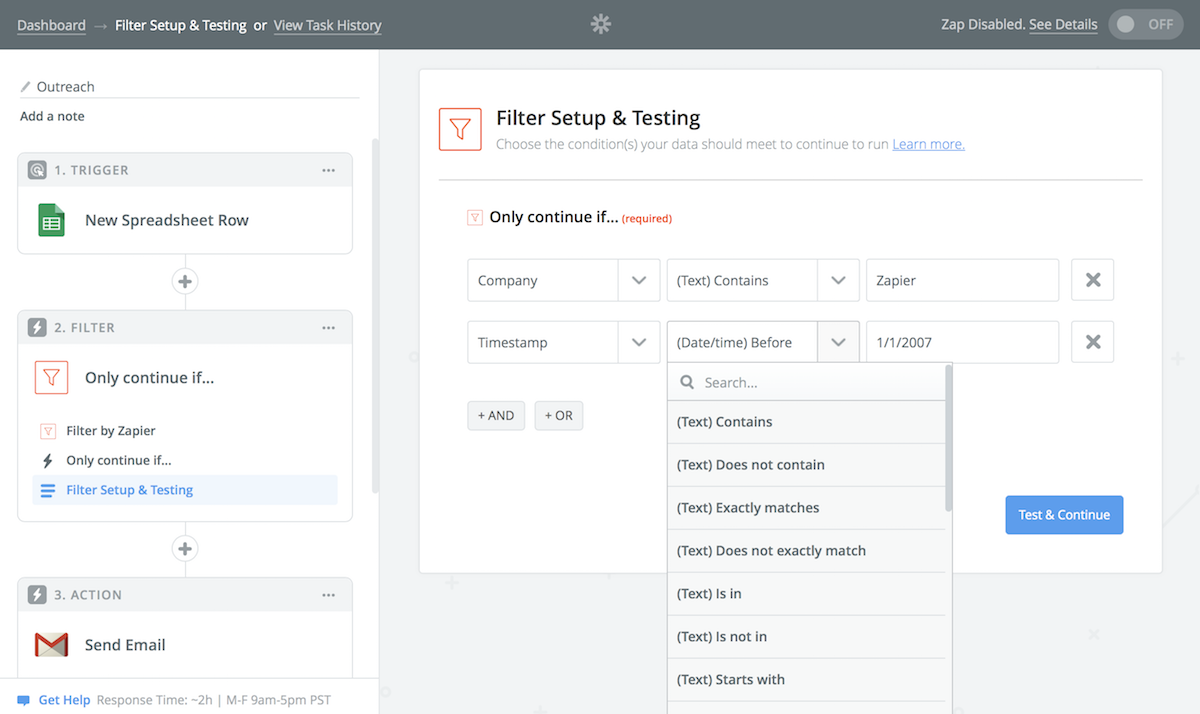1200x714 pixels.
Task: Click the Zapier value input field
Action: point(962,280)
